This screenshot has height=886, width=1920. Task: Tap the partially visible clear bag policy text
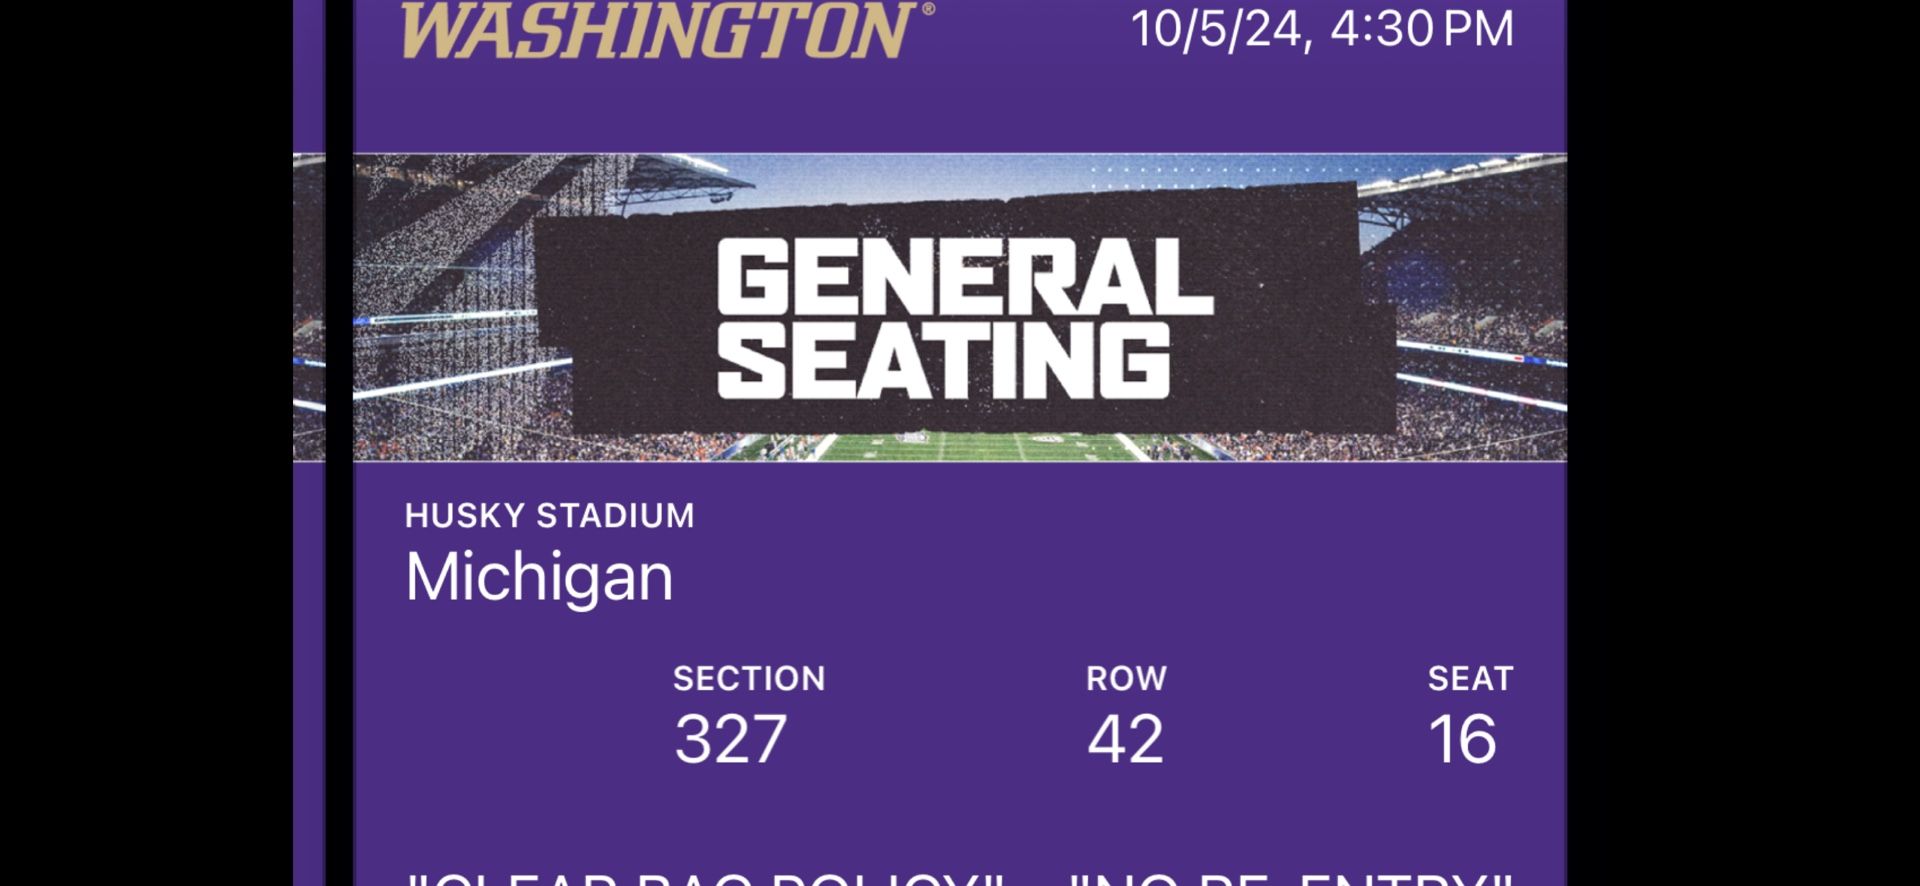click(x=705, y=878)
